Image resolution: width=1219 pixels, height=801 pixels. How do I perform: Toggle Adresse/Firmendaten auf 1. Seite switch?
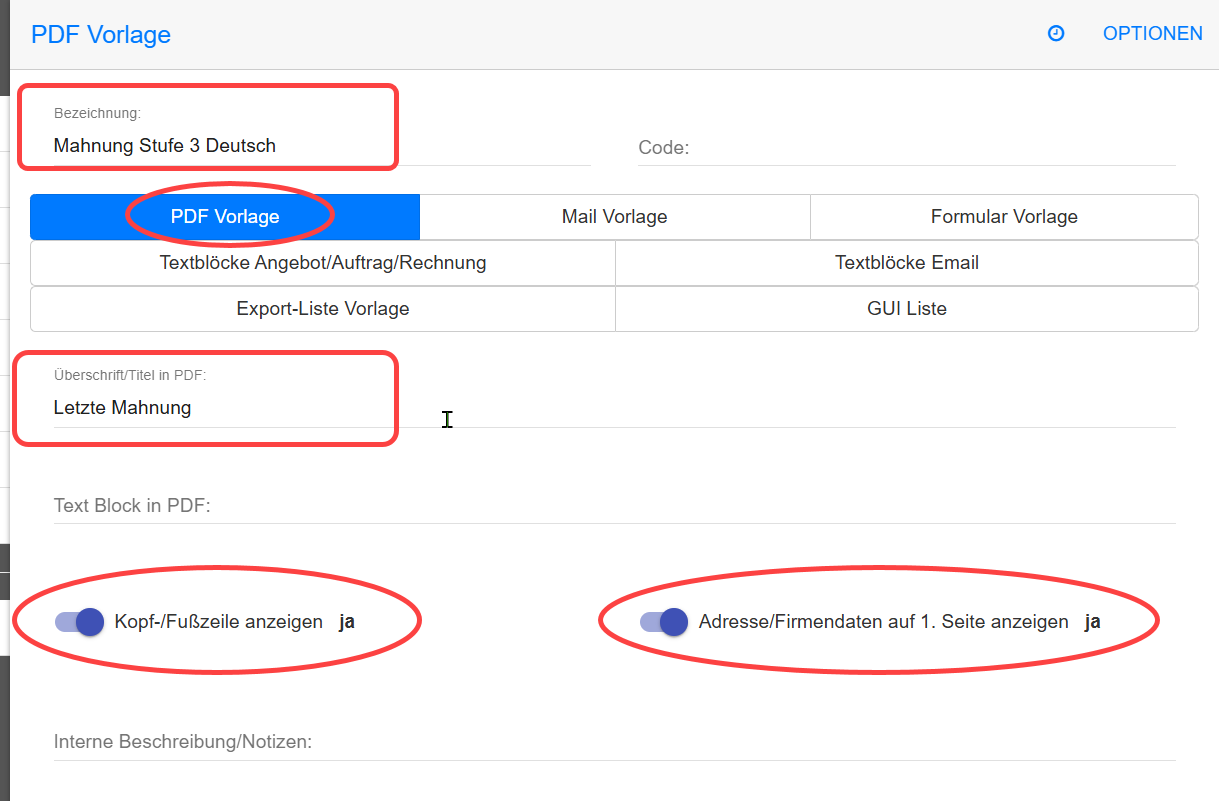point(664,622)
